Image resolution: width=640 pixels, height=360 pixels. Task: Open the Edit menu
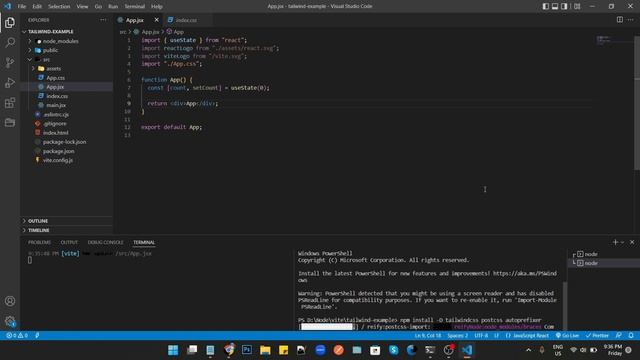pyautogui.click(x=37, y=6)
